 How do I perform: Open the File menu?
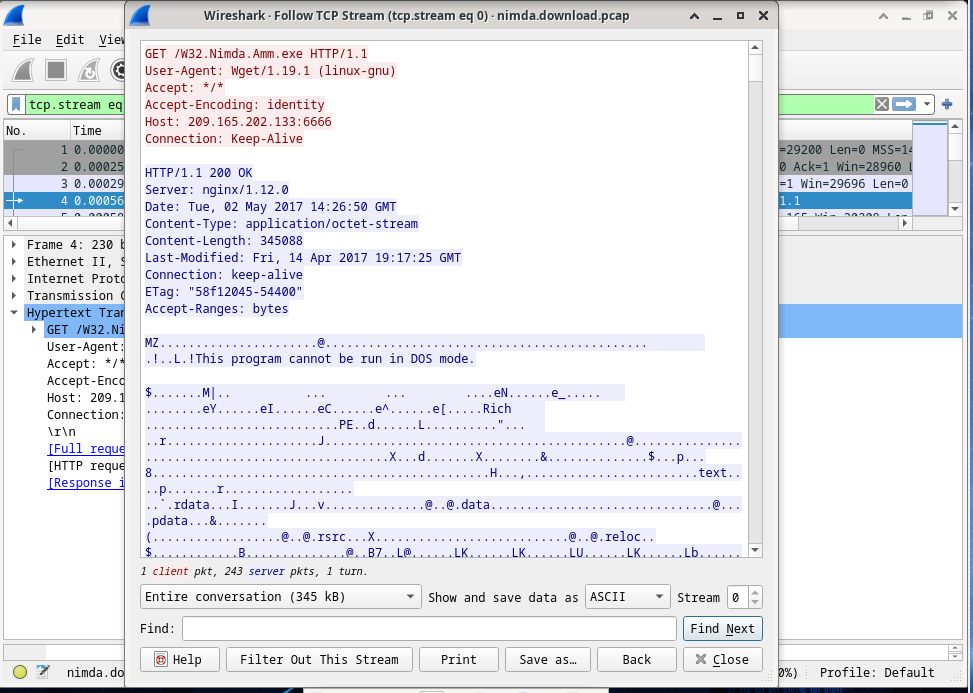click(27, 40)
